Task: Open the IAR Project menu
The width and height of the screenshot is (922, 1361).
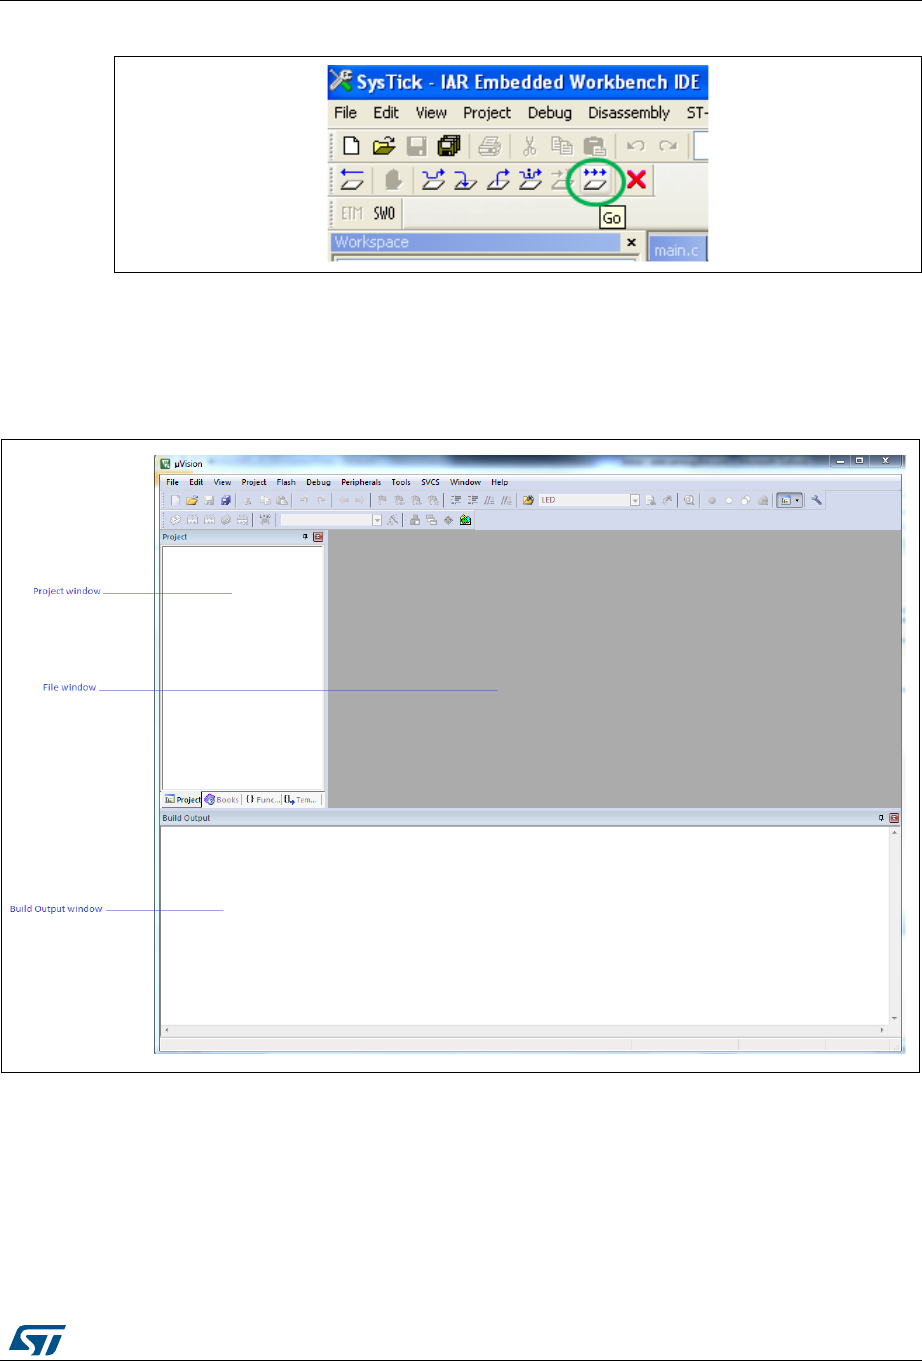Action: click(487, 113)
